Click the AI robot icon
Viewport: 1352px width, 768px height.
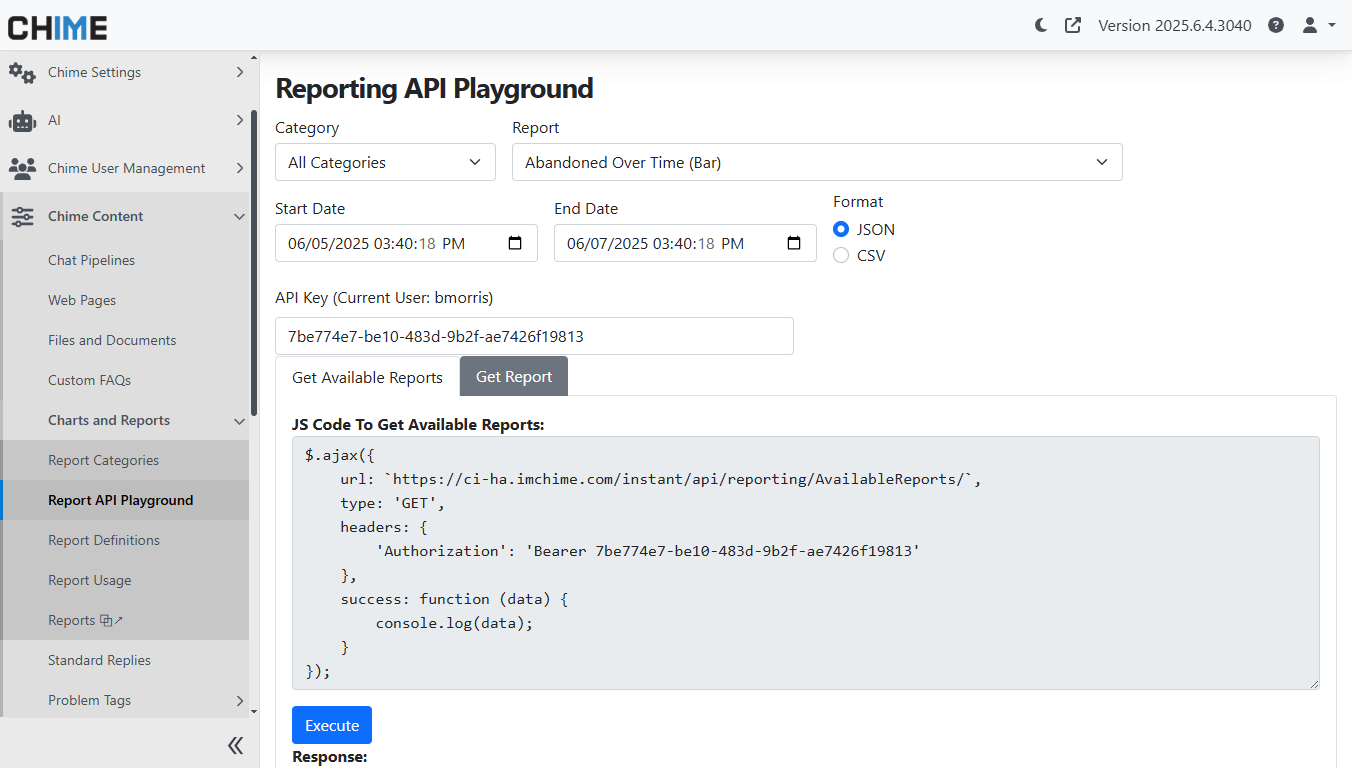coord(22,120)
